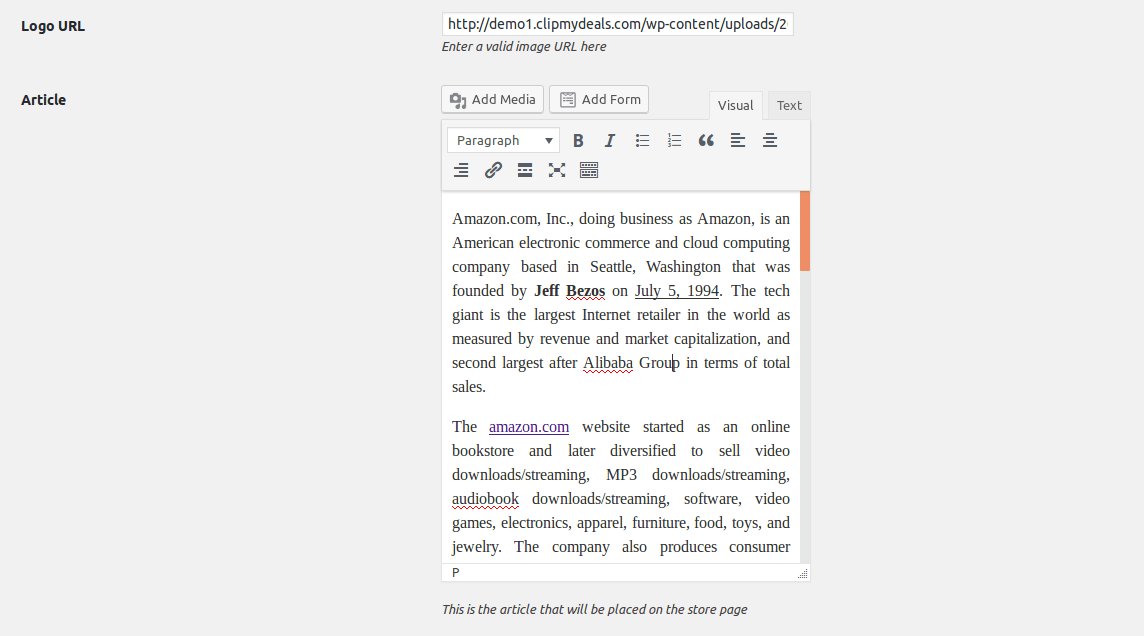Screen dimensions: 1144x636
Task: Click the Add Media button
Action: 492,99
